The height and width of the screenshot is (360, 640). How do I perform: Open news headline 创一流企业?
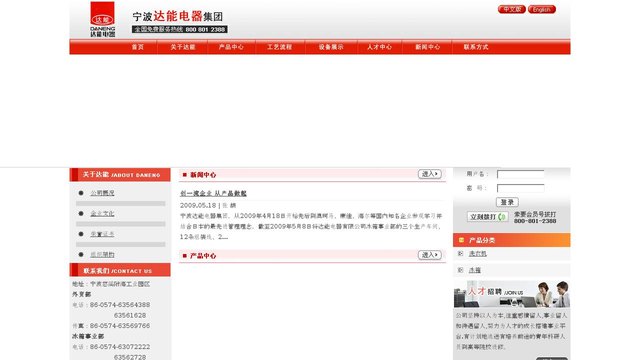pyautogui.click(x=213, y=193)
